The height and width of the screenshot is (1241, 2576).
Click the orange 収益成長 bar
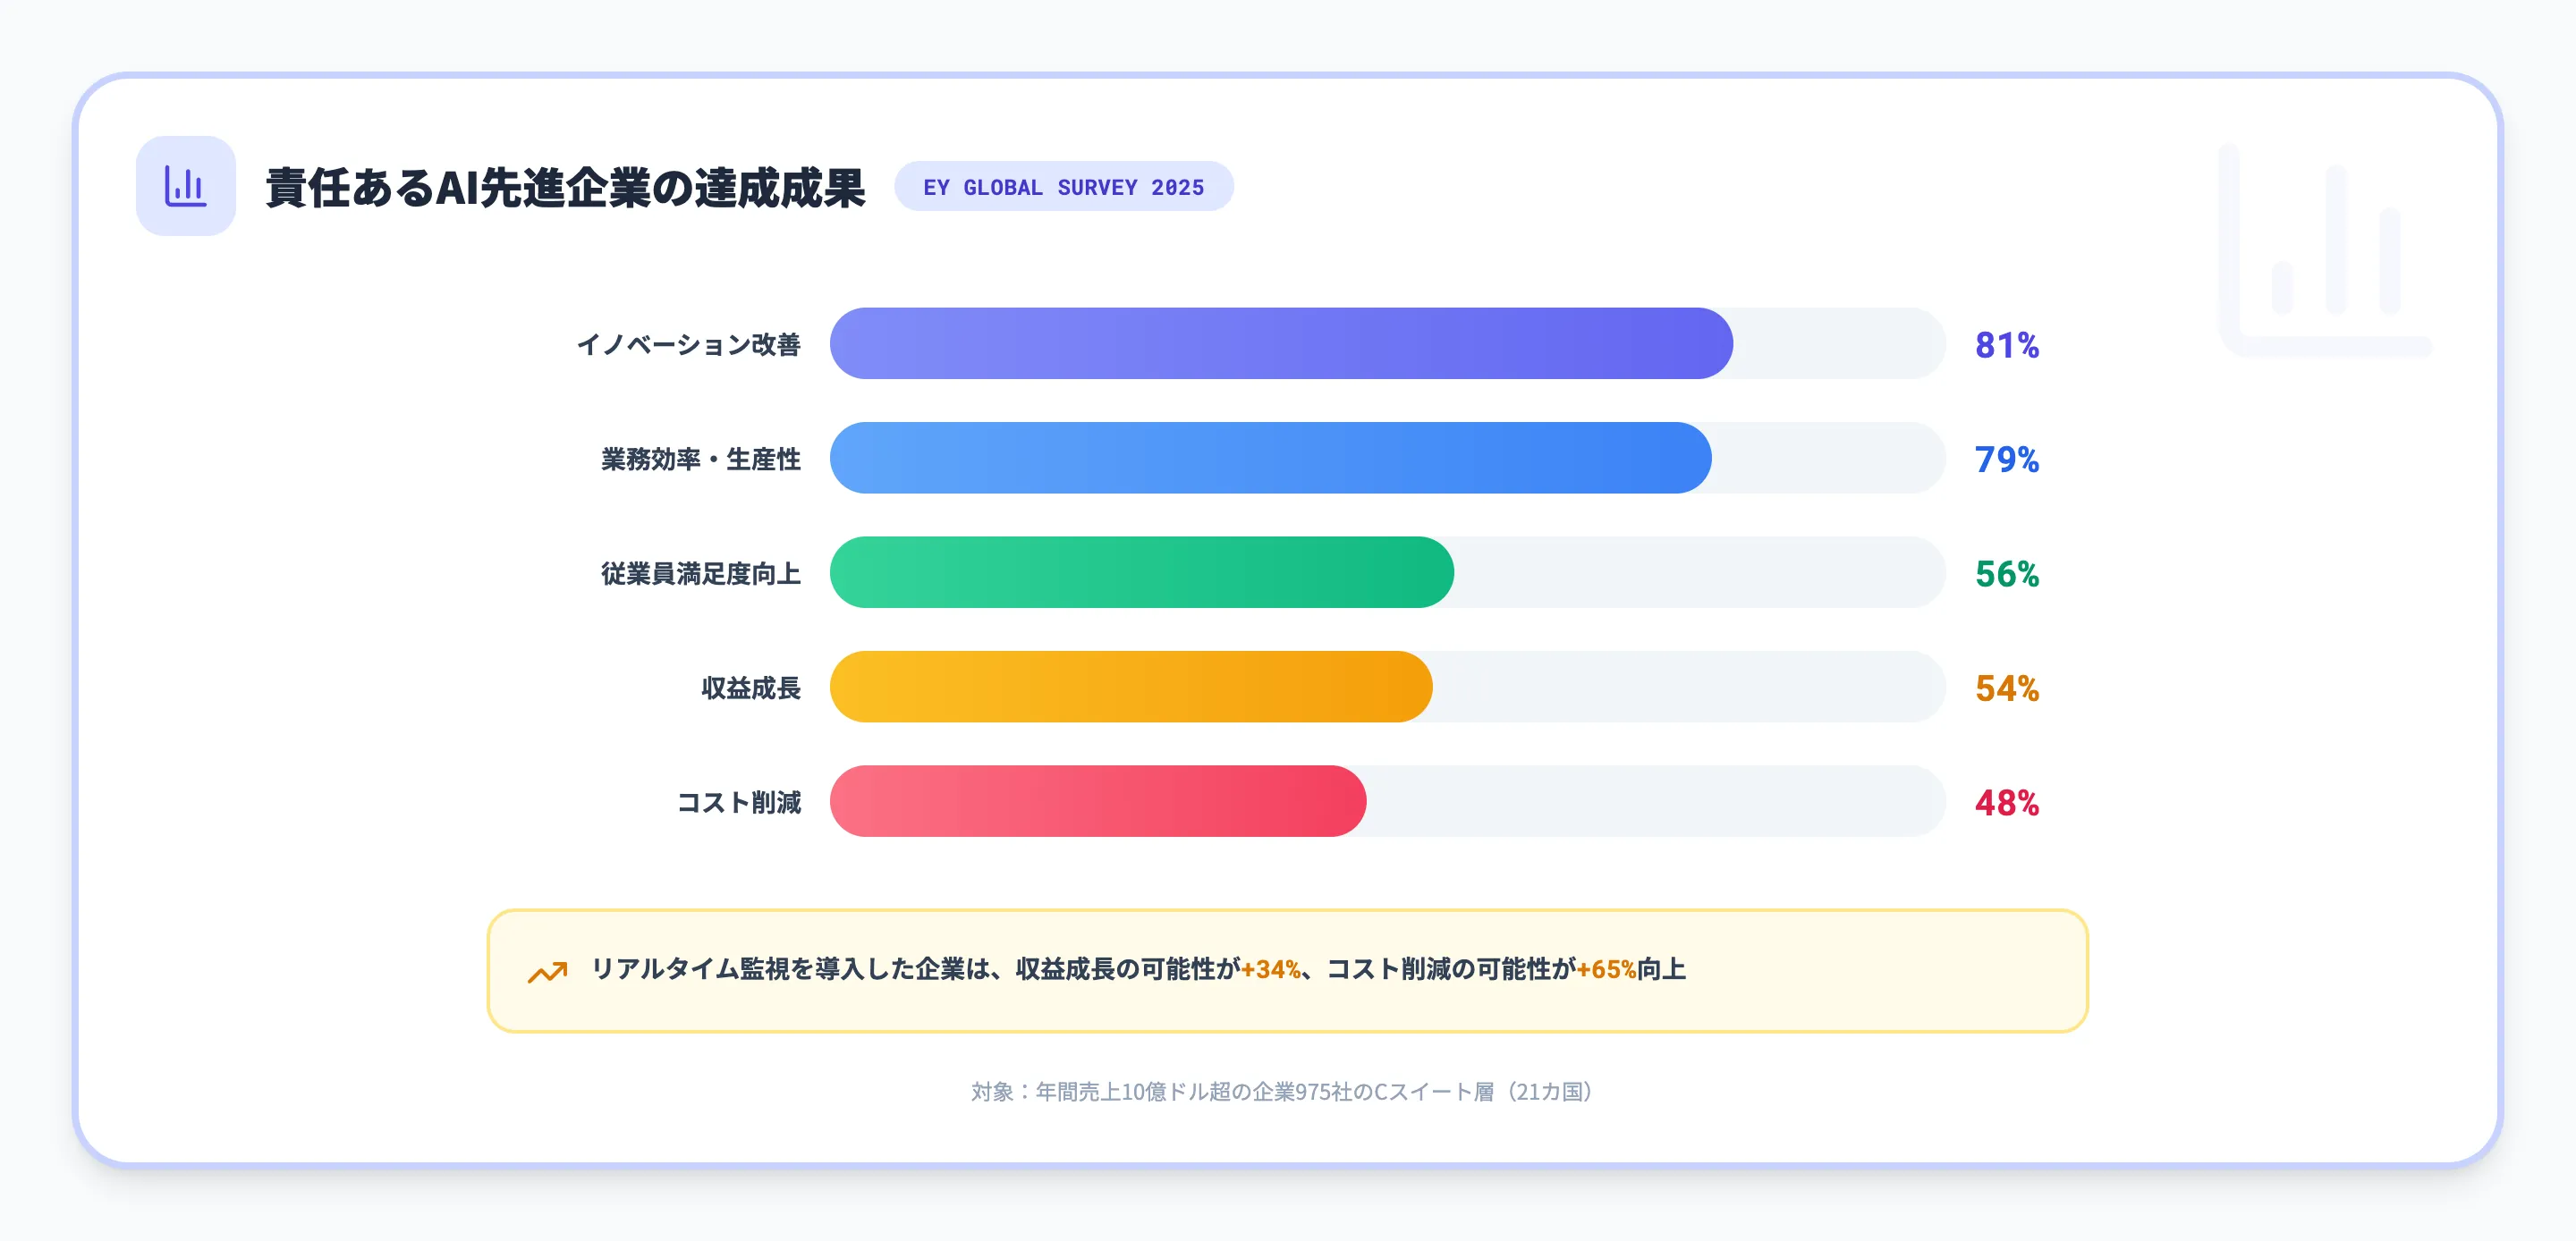1130,687
